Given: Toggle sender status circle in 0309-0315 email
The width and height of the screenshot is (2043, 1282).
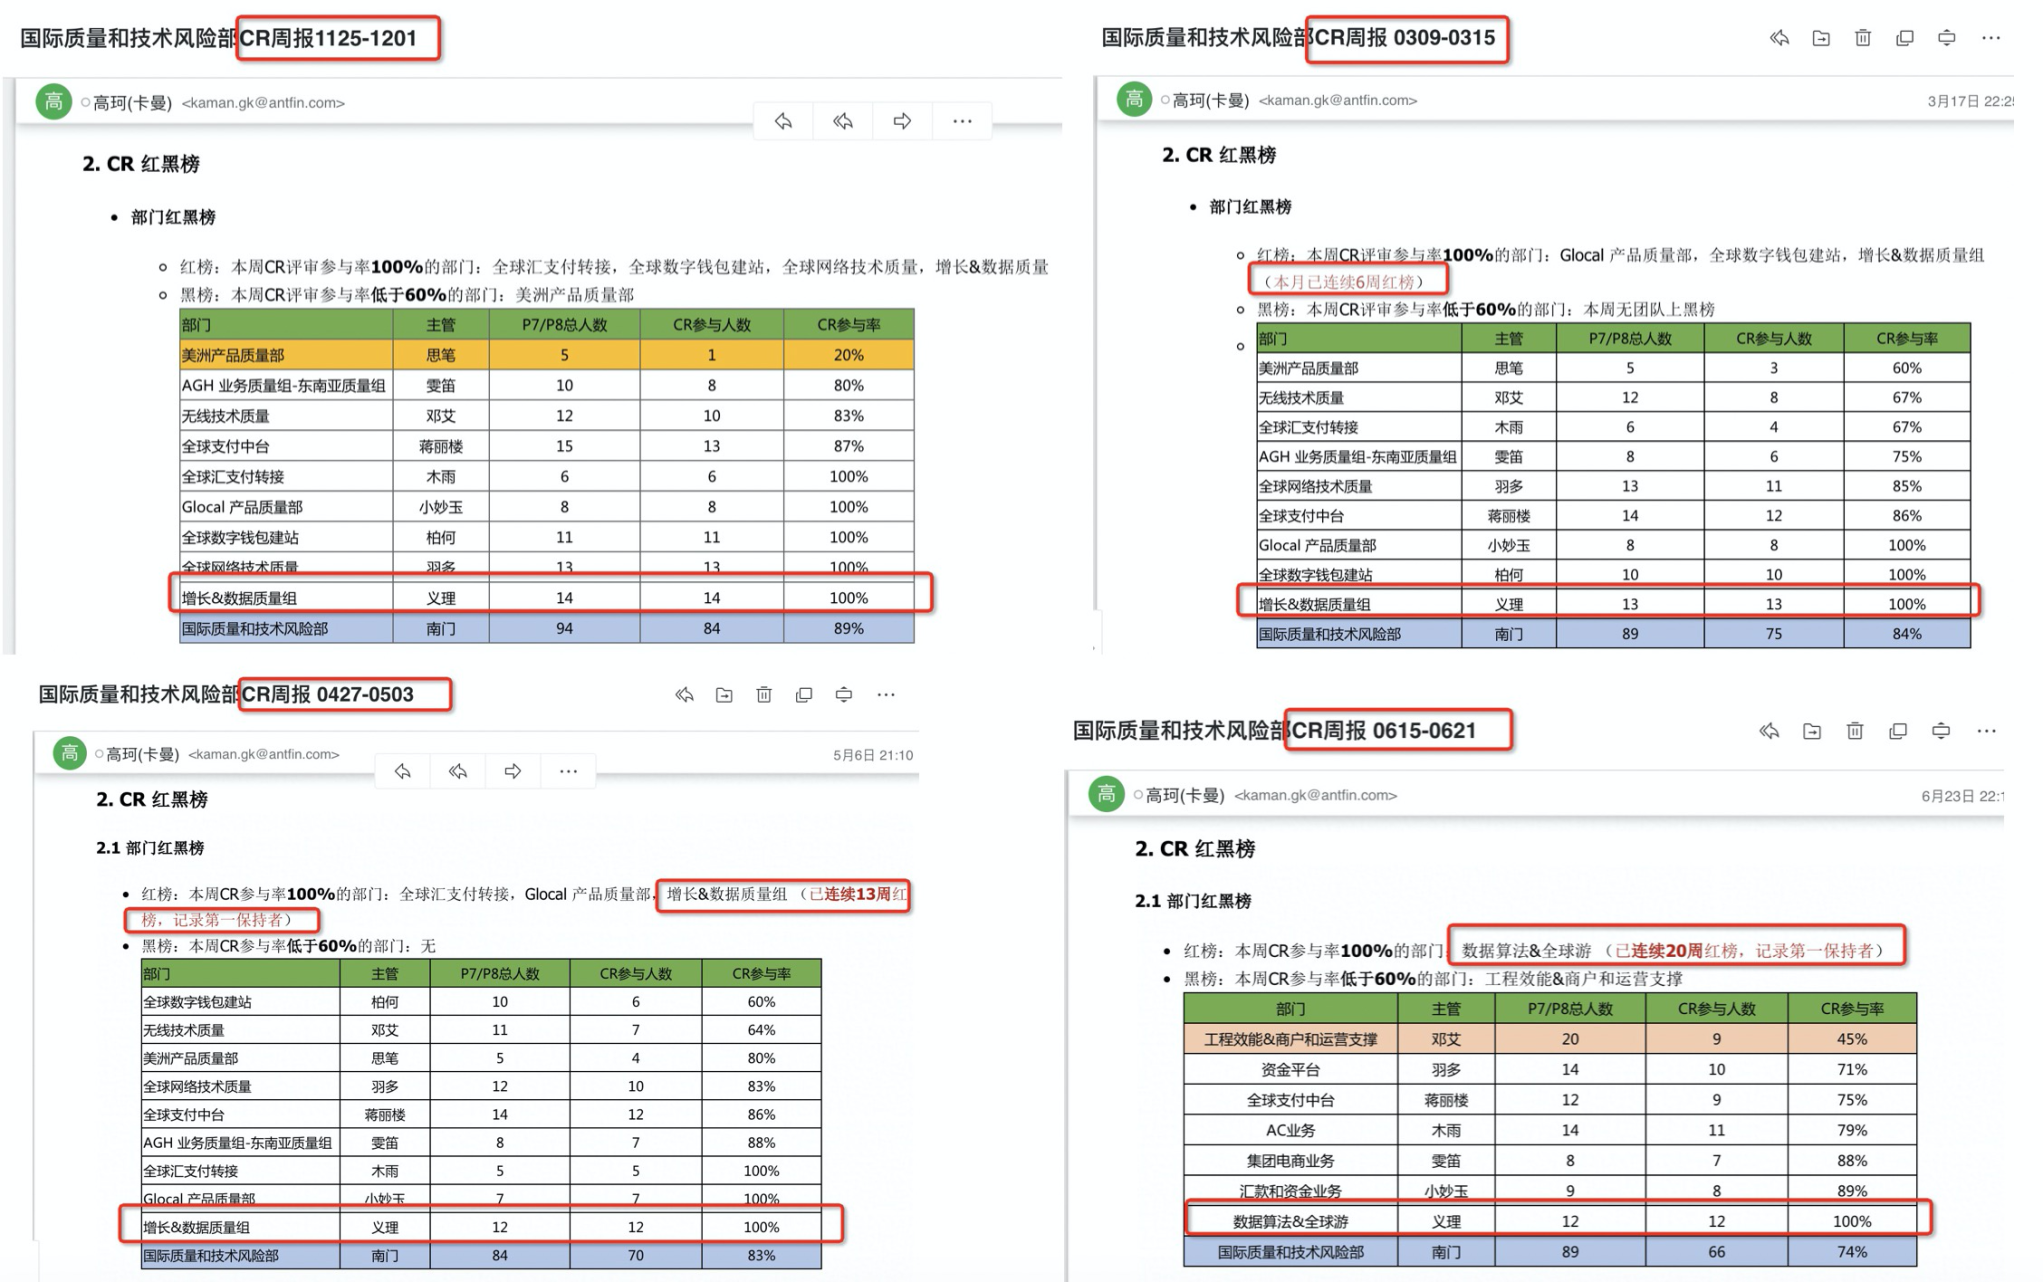Looking at the screenshot, I should [1166, 100].
